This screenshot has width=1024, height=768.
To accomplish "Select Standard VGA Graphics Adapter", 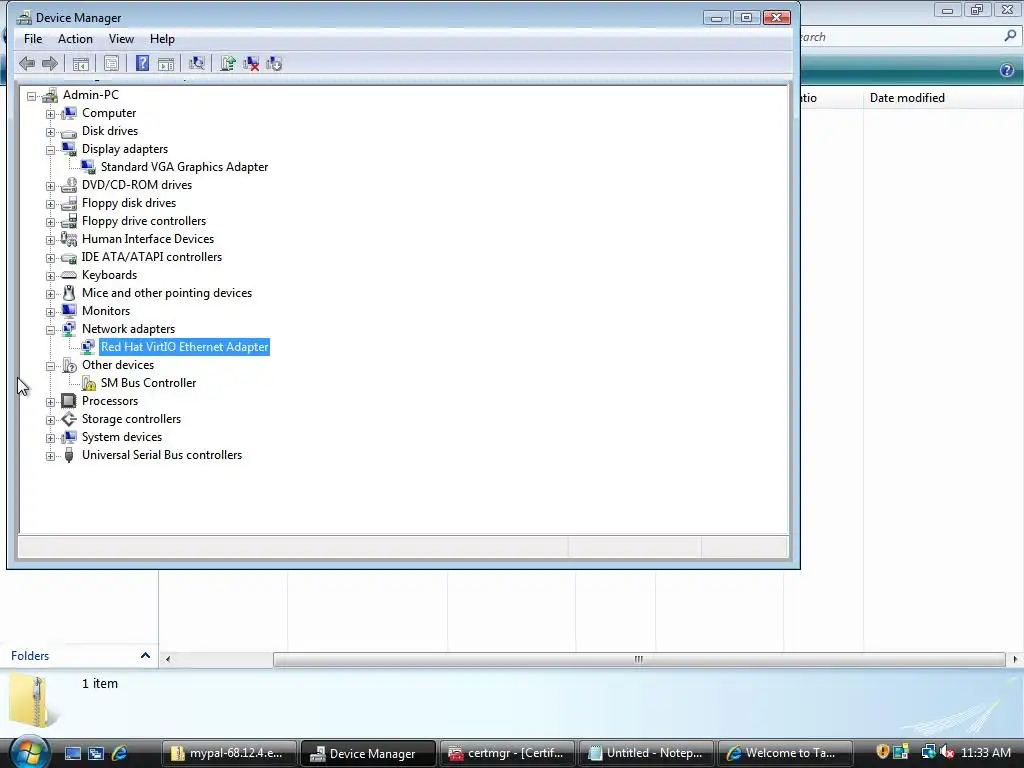I will [184, 167].
